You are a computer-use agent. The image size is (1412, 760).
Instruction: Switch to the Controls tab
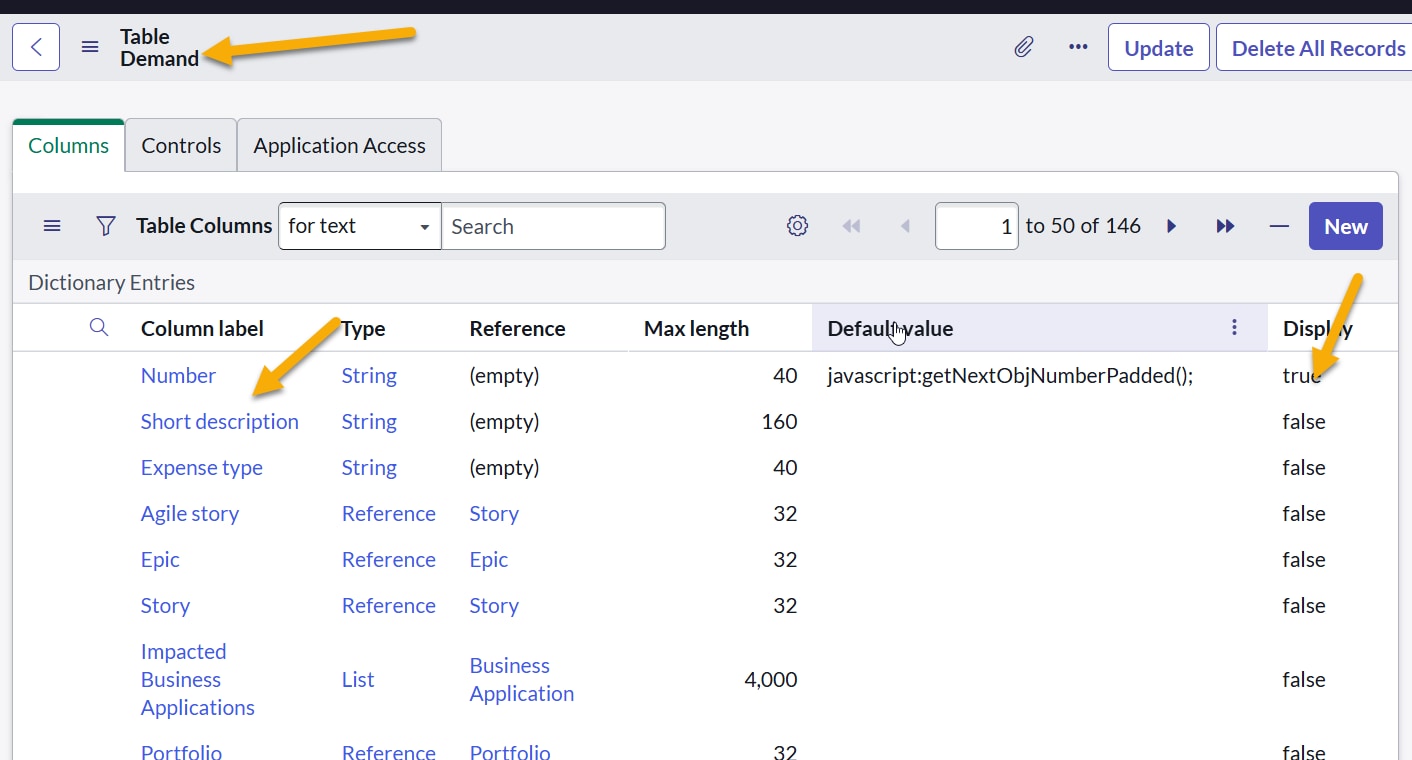(181, 146)
